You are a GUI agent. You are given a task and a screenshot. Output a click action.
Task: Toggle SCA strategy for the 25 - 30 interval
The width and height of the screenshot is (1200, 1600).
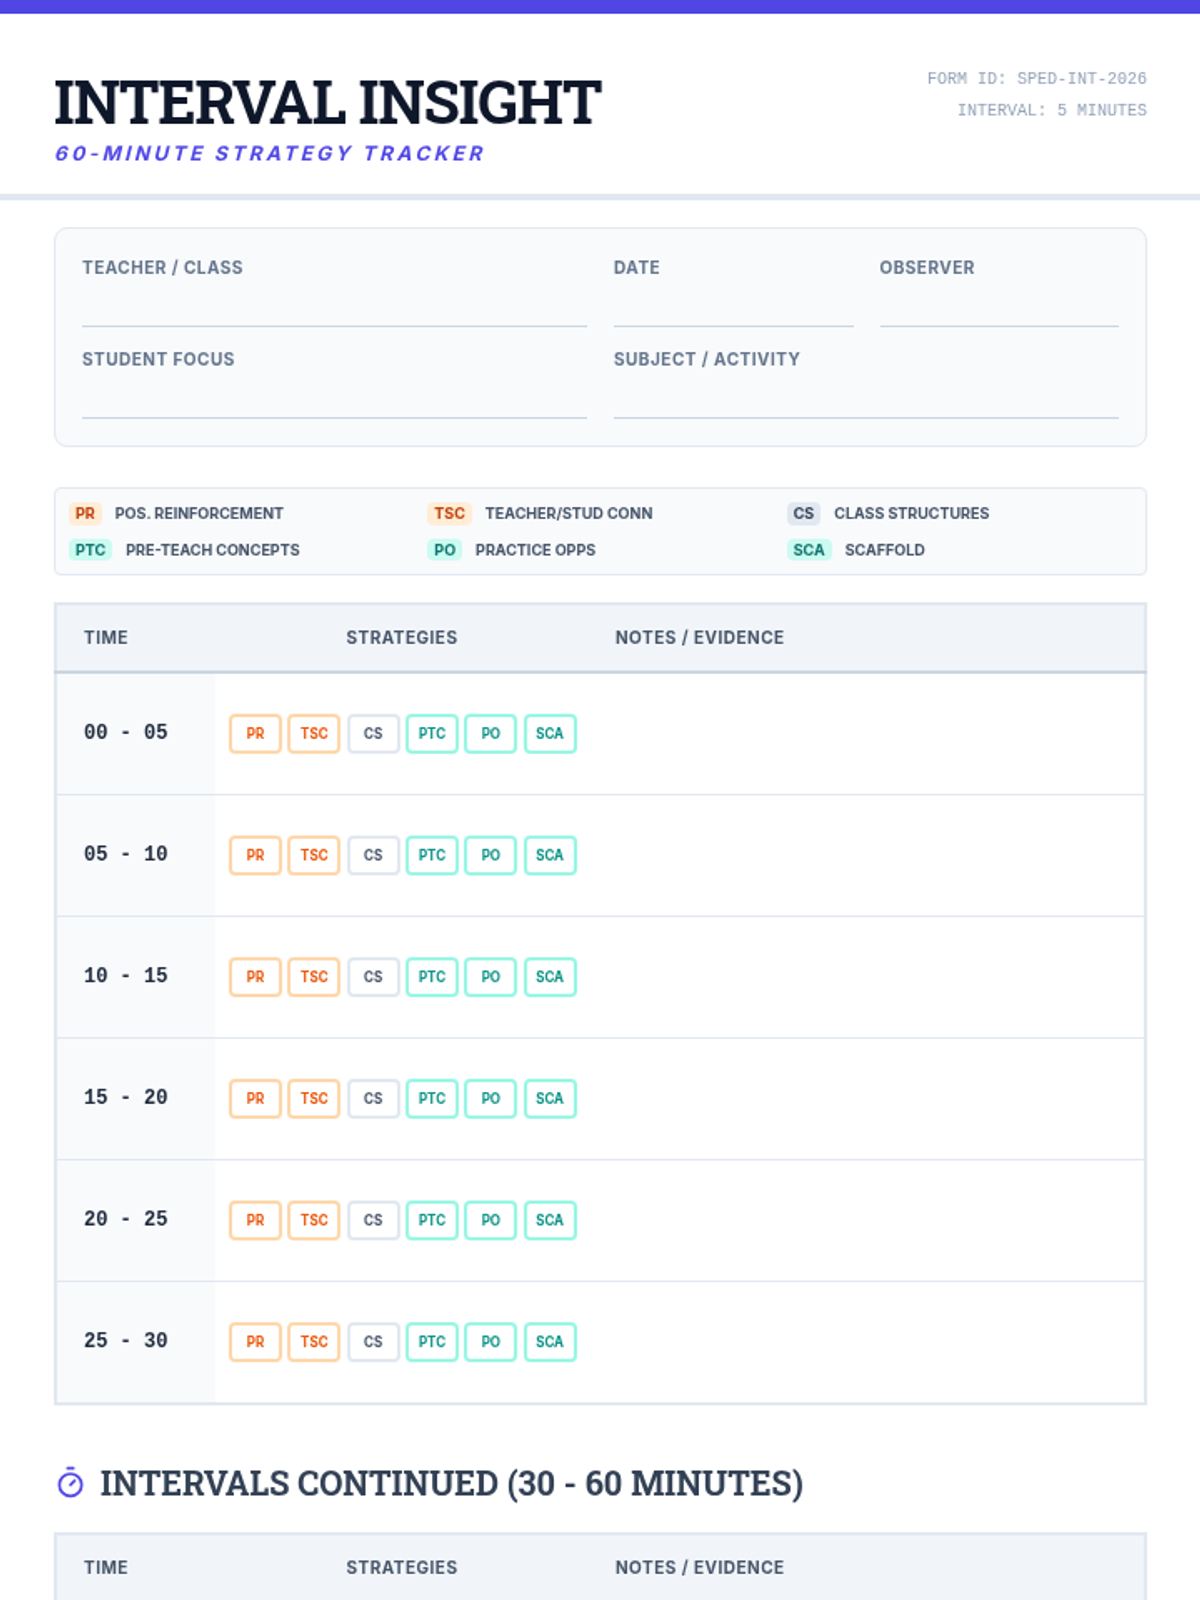pyautogui.click(x=549, y=1342)
